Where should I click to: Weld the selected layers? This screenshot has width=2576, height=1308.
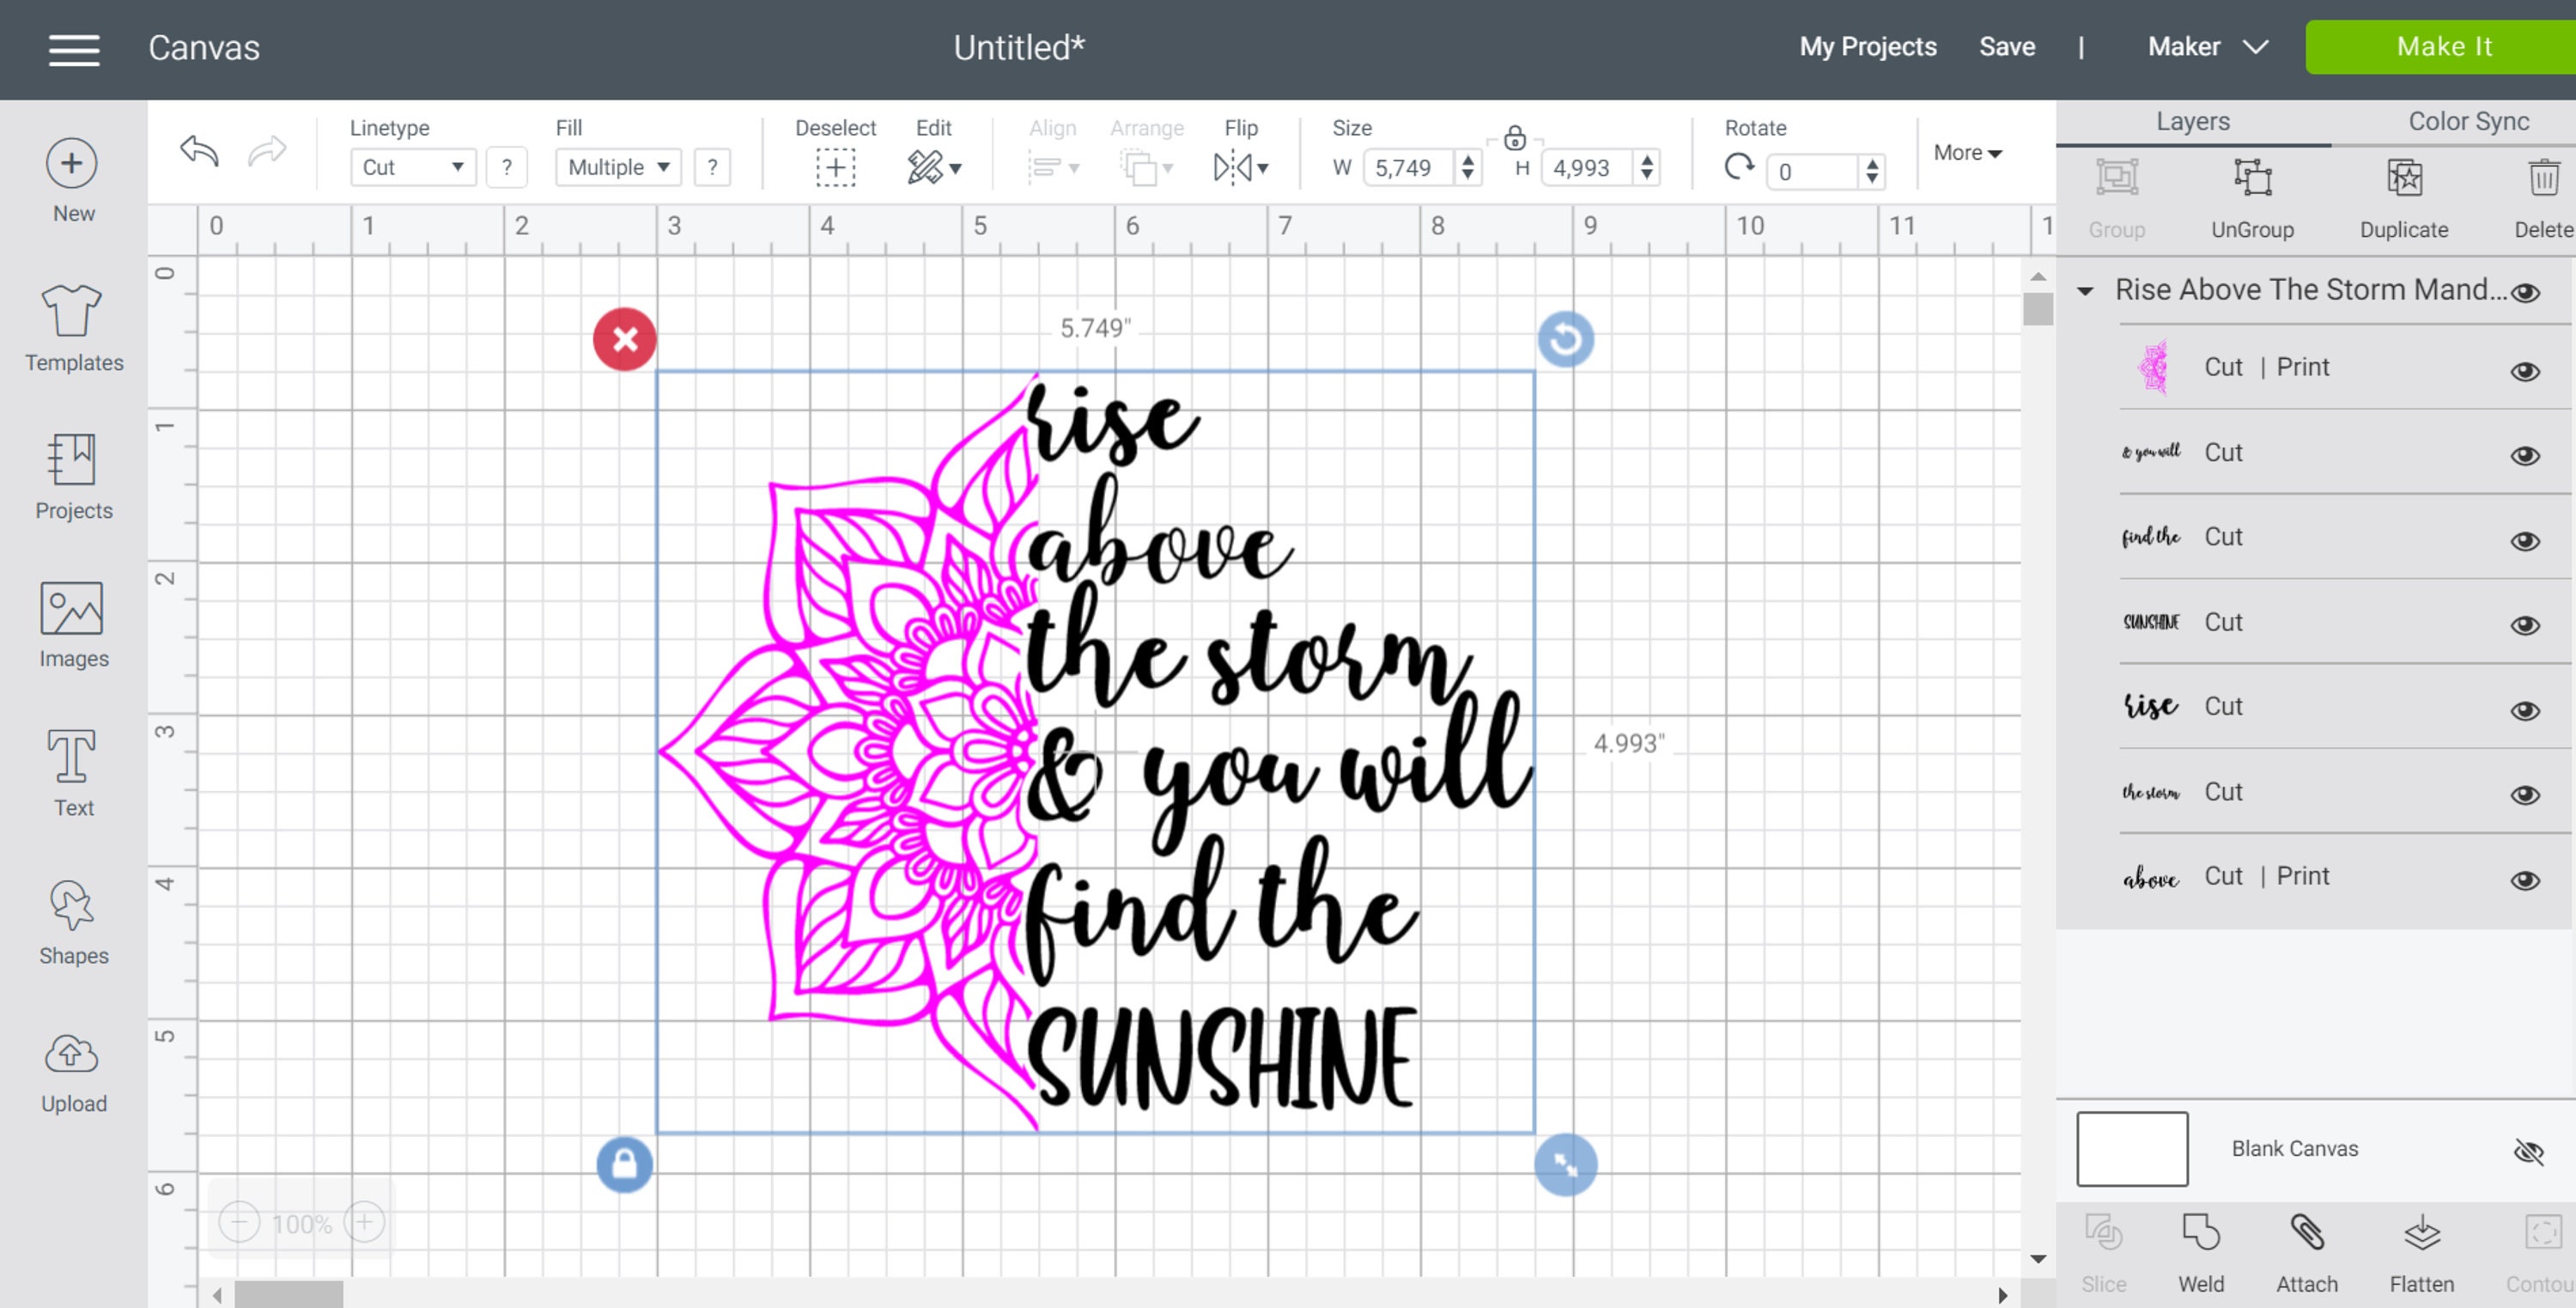click(x=2201, y=1250)
